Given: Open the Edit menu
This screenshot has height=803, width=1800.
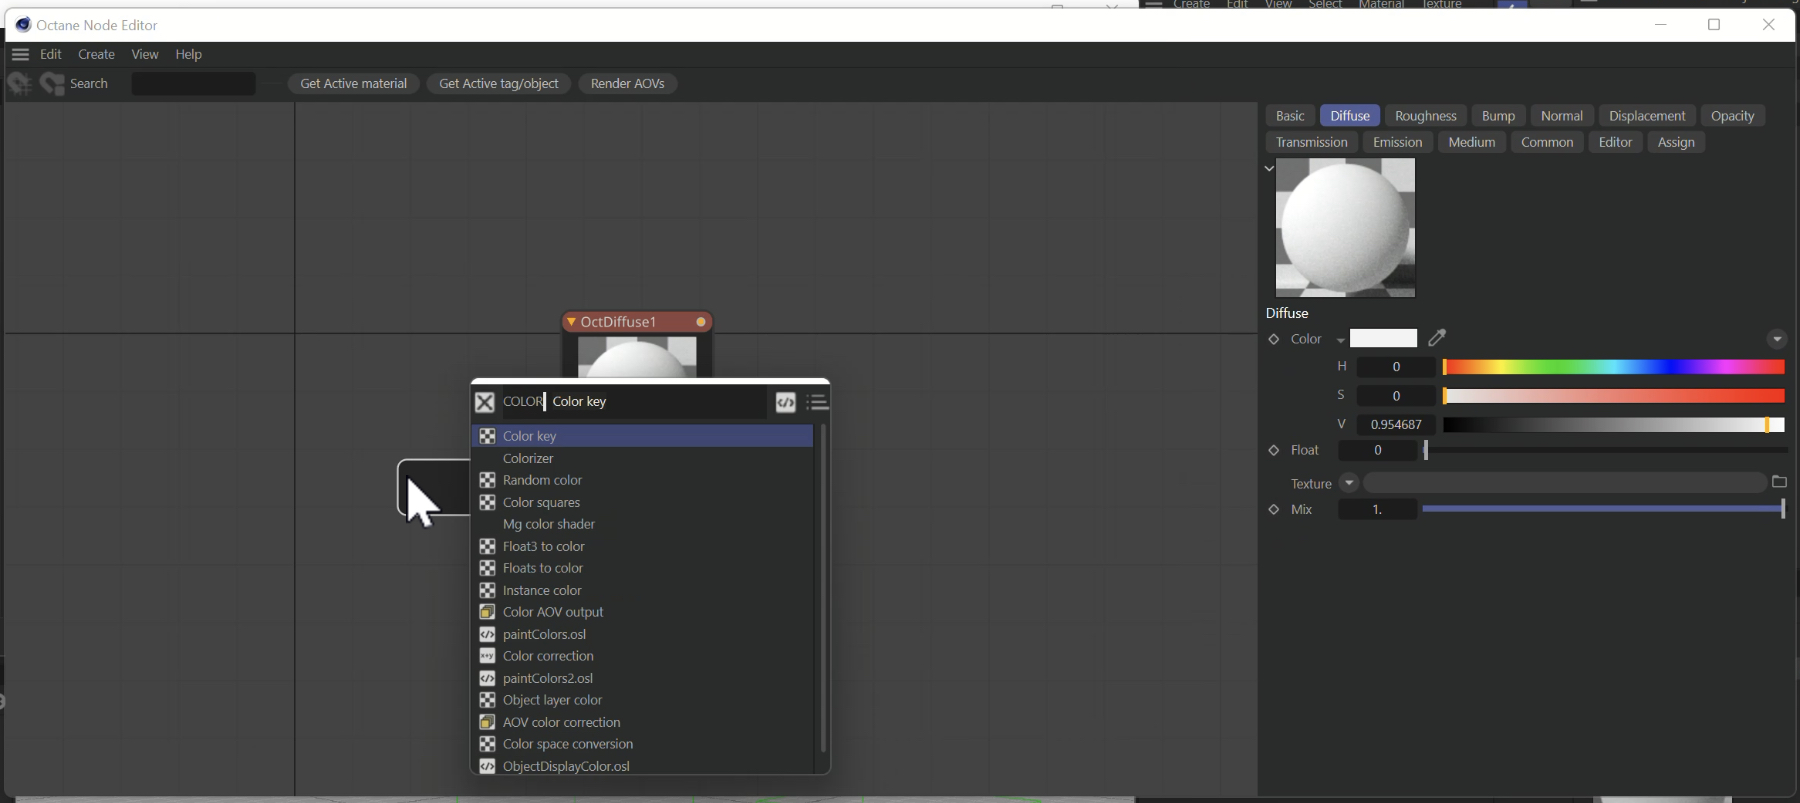Looking at the screenshot, I should (x=51, y=54).
